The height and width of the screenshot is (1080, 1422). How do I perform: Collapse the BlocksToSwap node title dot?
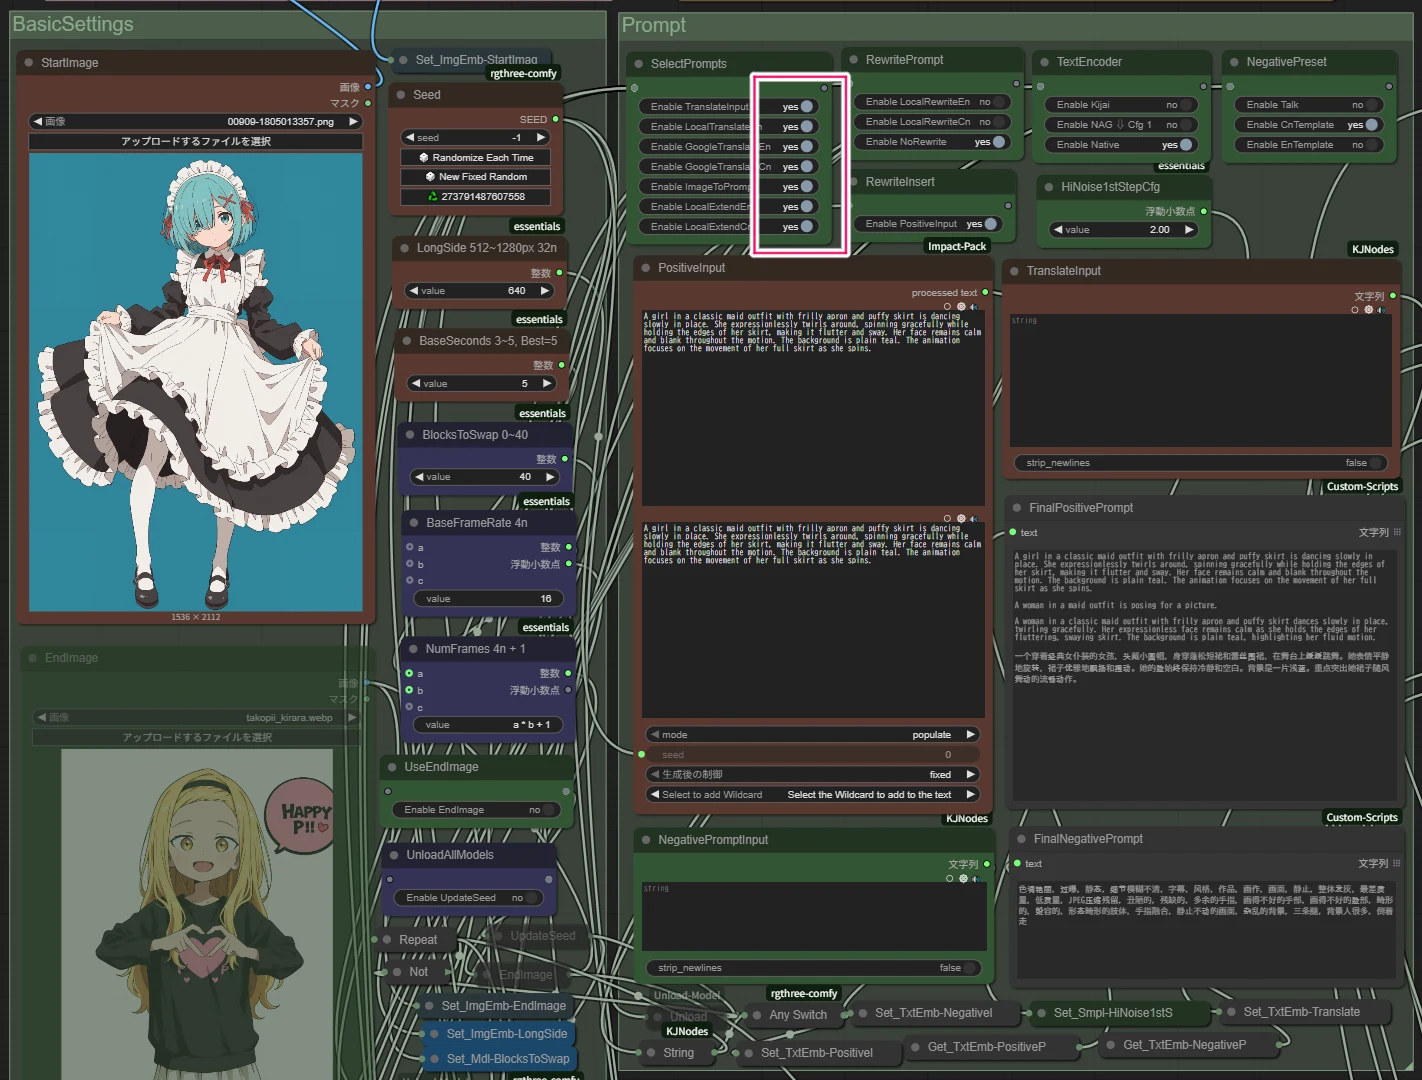409,435
